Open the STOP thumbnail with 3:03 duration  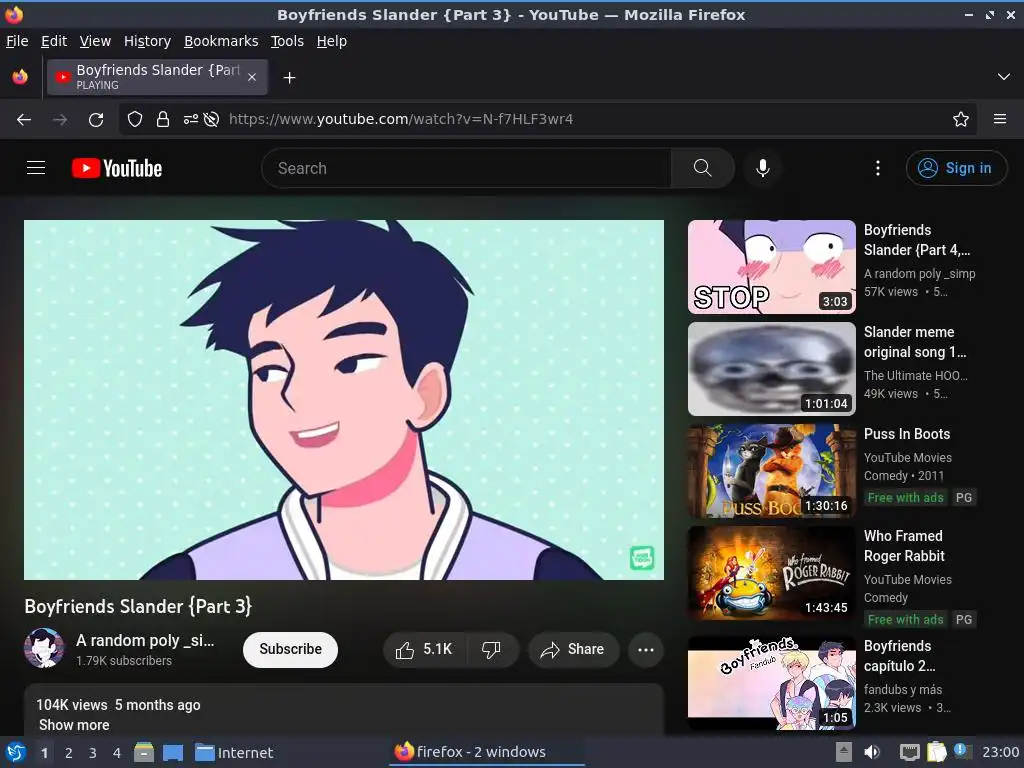(771, 267)
